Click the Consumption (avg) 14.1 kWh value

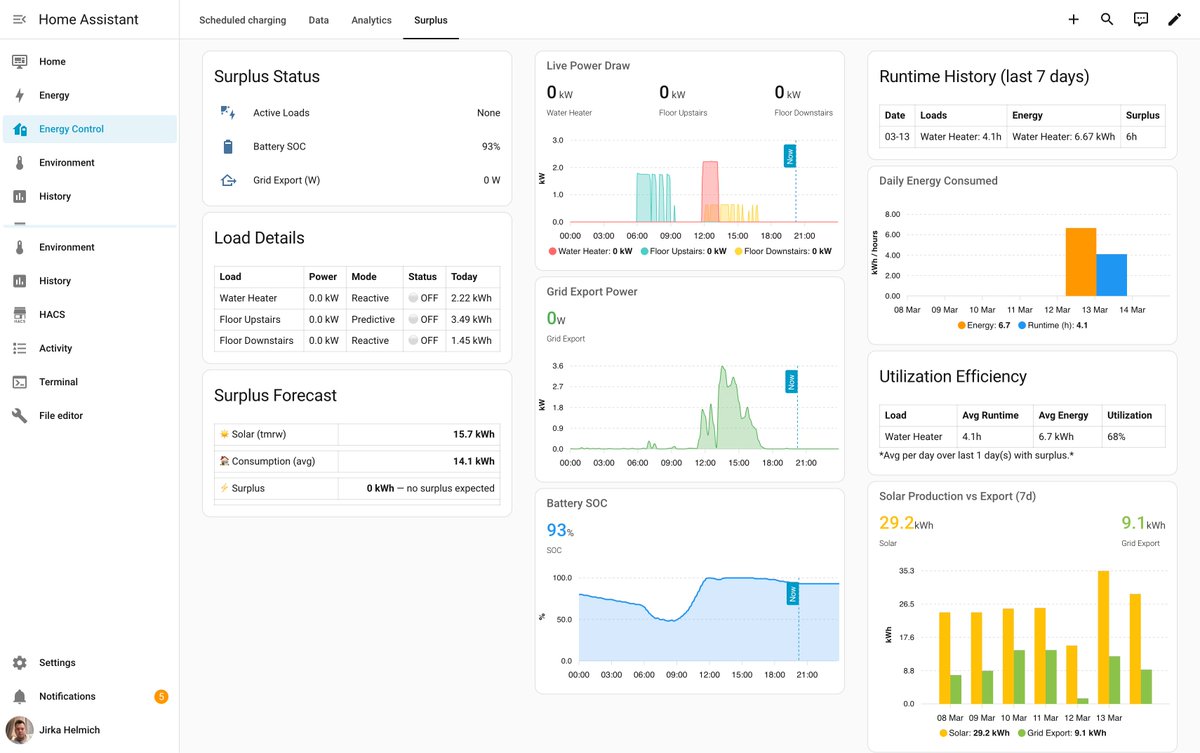coord(474,462)
